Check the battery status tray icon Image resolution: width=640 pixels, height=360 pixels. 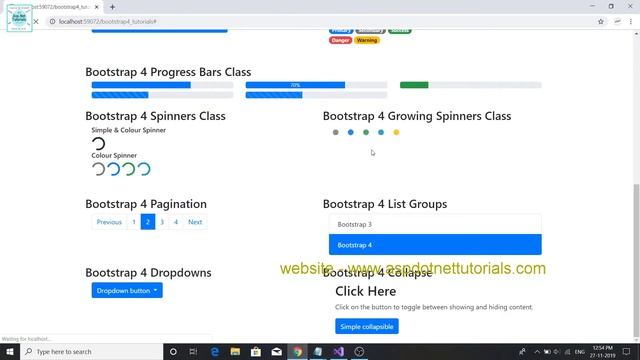pos(547,351)
